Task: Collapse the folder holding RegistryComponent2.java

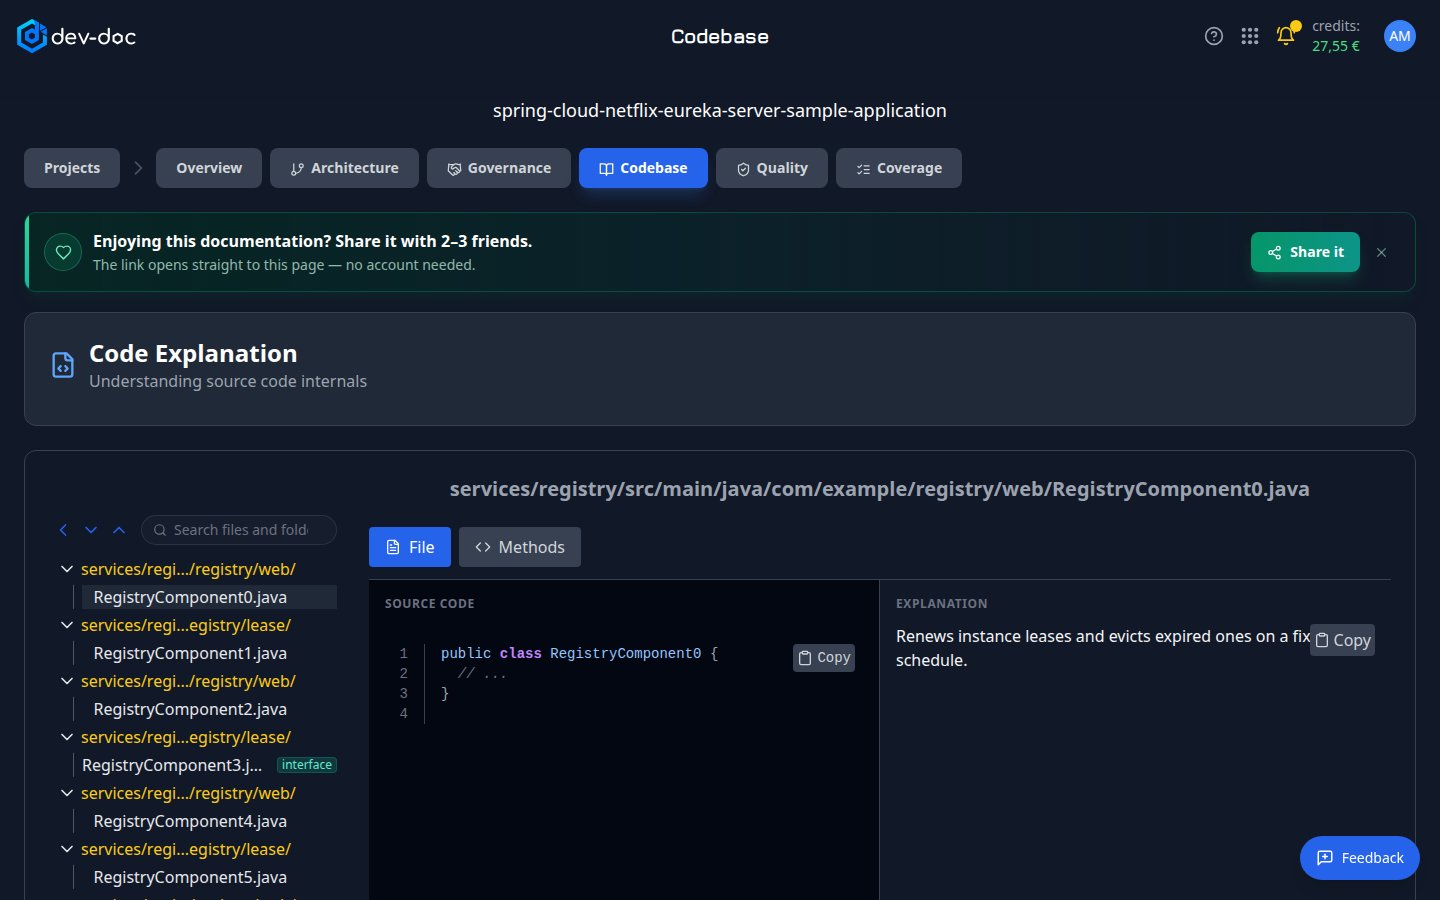Action: pyautogui.click(x=67, y=681)
